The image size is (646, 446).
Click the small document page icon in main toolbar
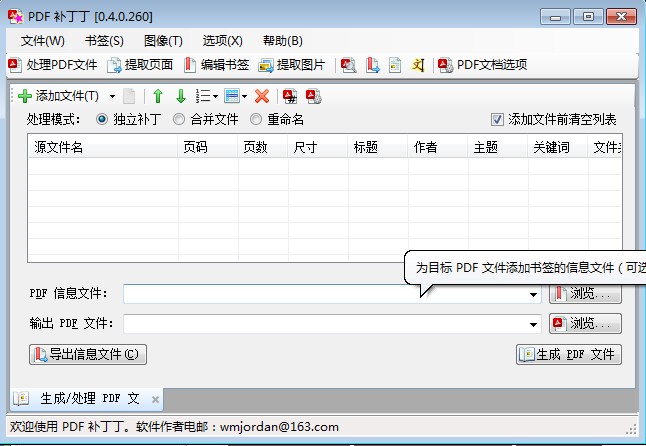[395, 65]
